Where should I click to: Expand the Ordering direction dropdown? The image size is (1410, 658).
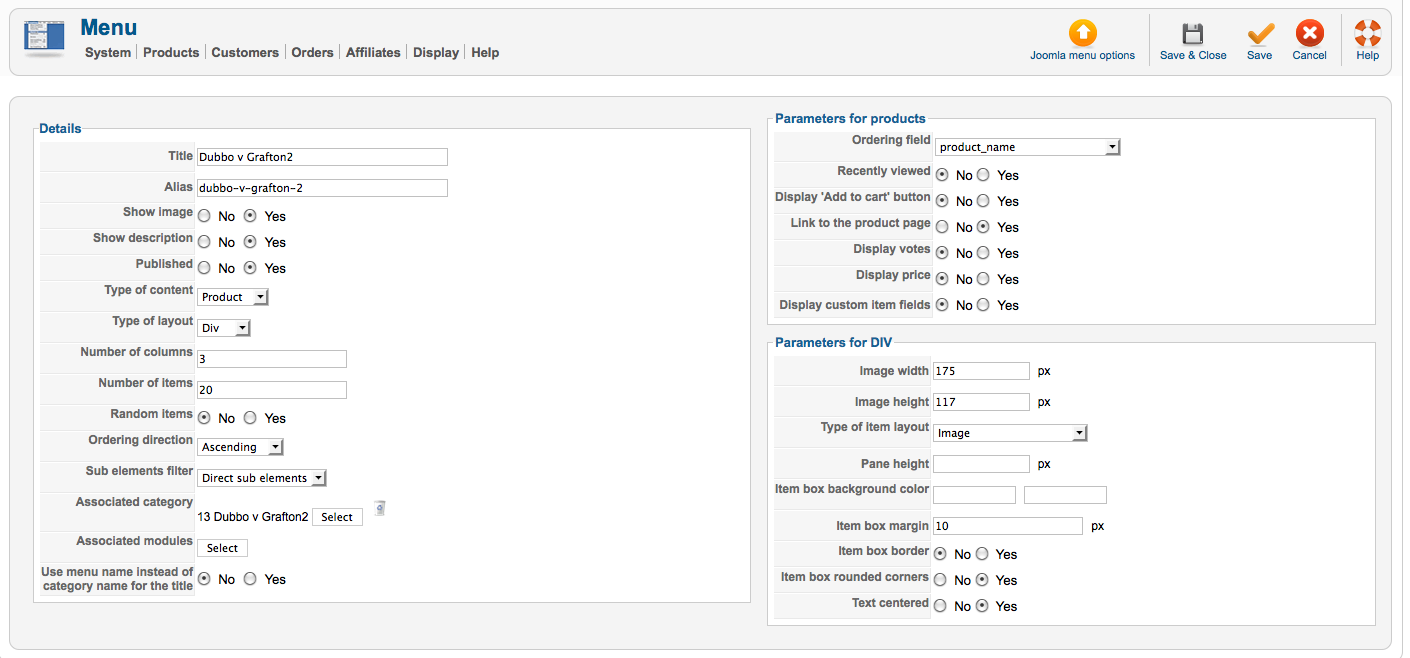click(x=241, y=447)
